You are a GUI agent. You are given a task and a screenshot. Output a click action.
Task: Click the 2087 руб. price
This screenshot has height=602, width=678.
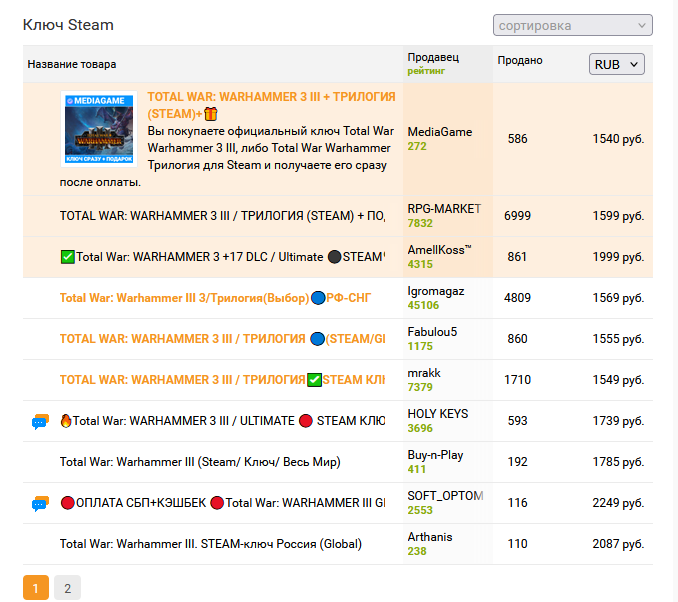[618, 544]
